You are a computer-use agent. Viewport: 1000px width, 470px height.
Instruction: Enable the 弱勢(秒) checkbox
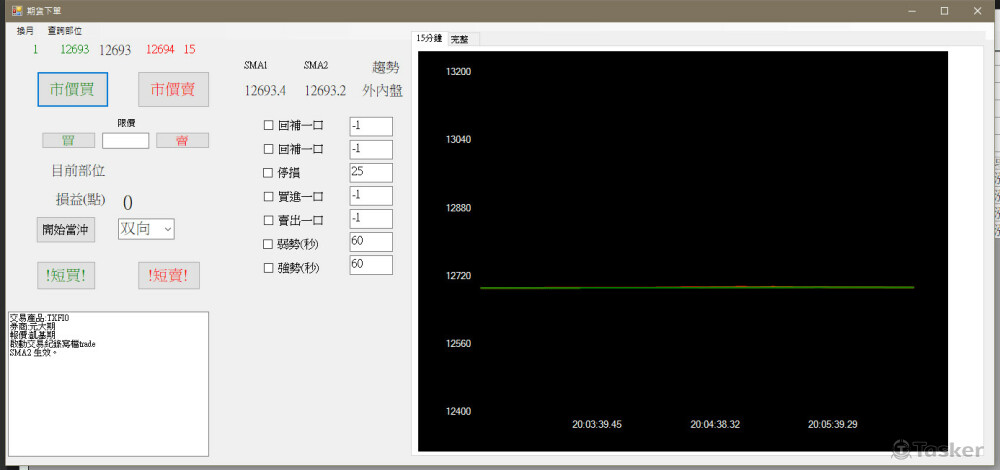pyautogui.click(x=268, y=243)
